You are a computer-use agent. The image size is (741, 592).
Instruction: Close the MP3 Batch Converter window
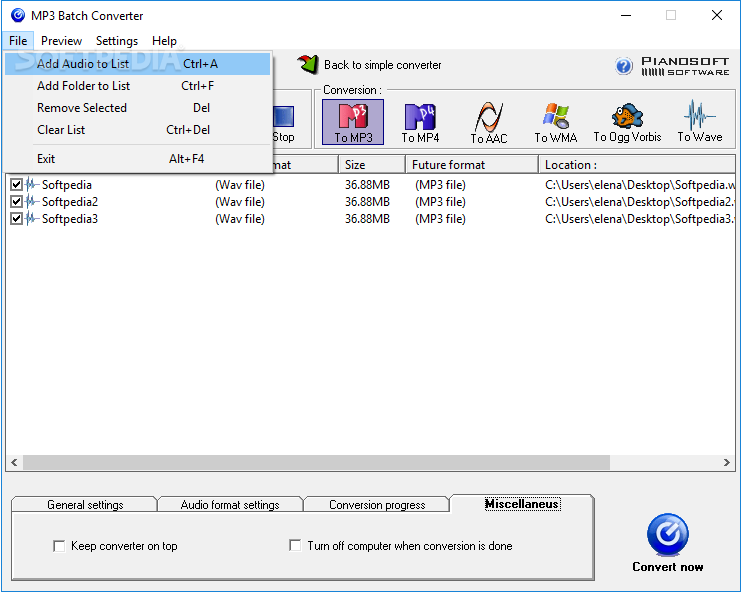point(717,16)
